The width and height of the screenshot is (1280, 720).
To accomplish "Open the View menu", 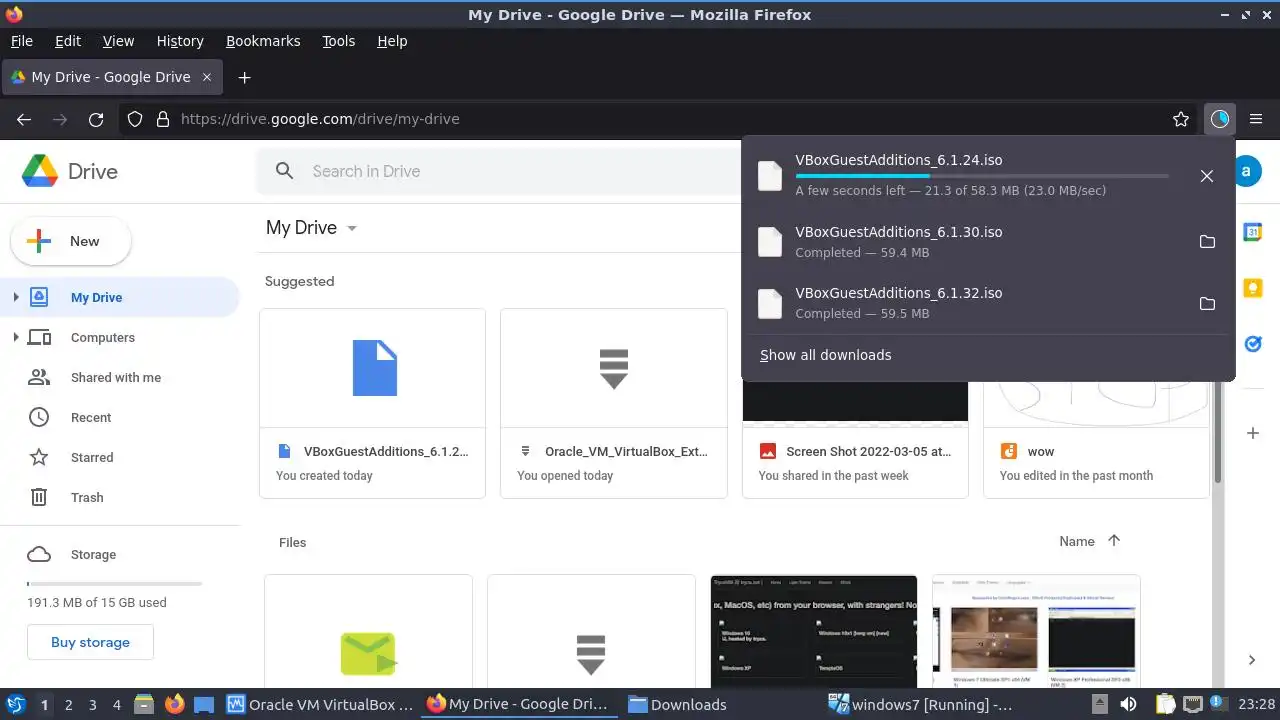I will [x=118, y=41].
